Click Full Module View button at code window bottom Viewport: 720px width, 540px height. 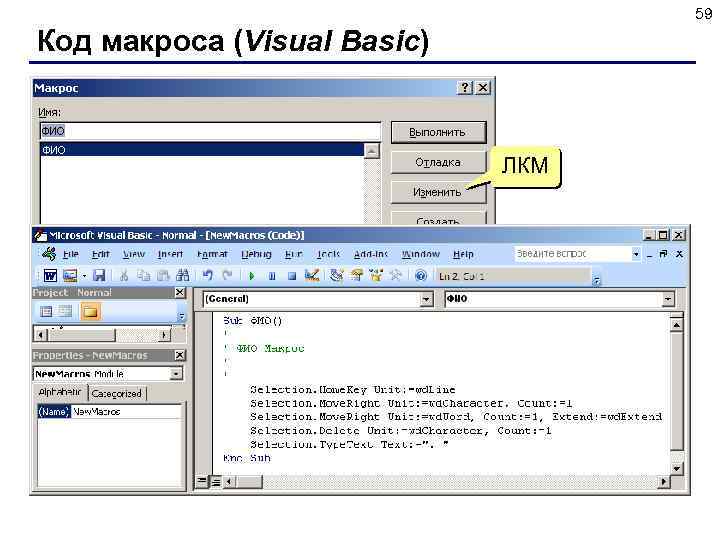tap(215, 482)
